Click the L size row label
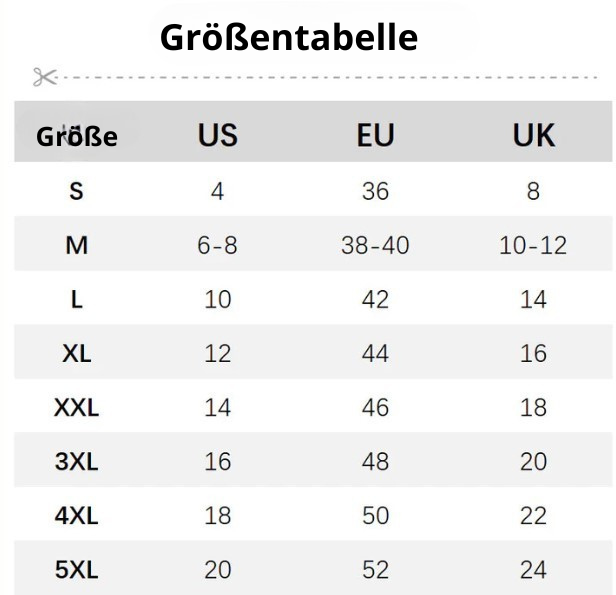Screen dimensions: 616x595 click(77, 298)
